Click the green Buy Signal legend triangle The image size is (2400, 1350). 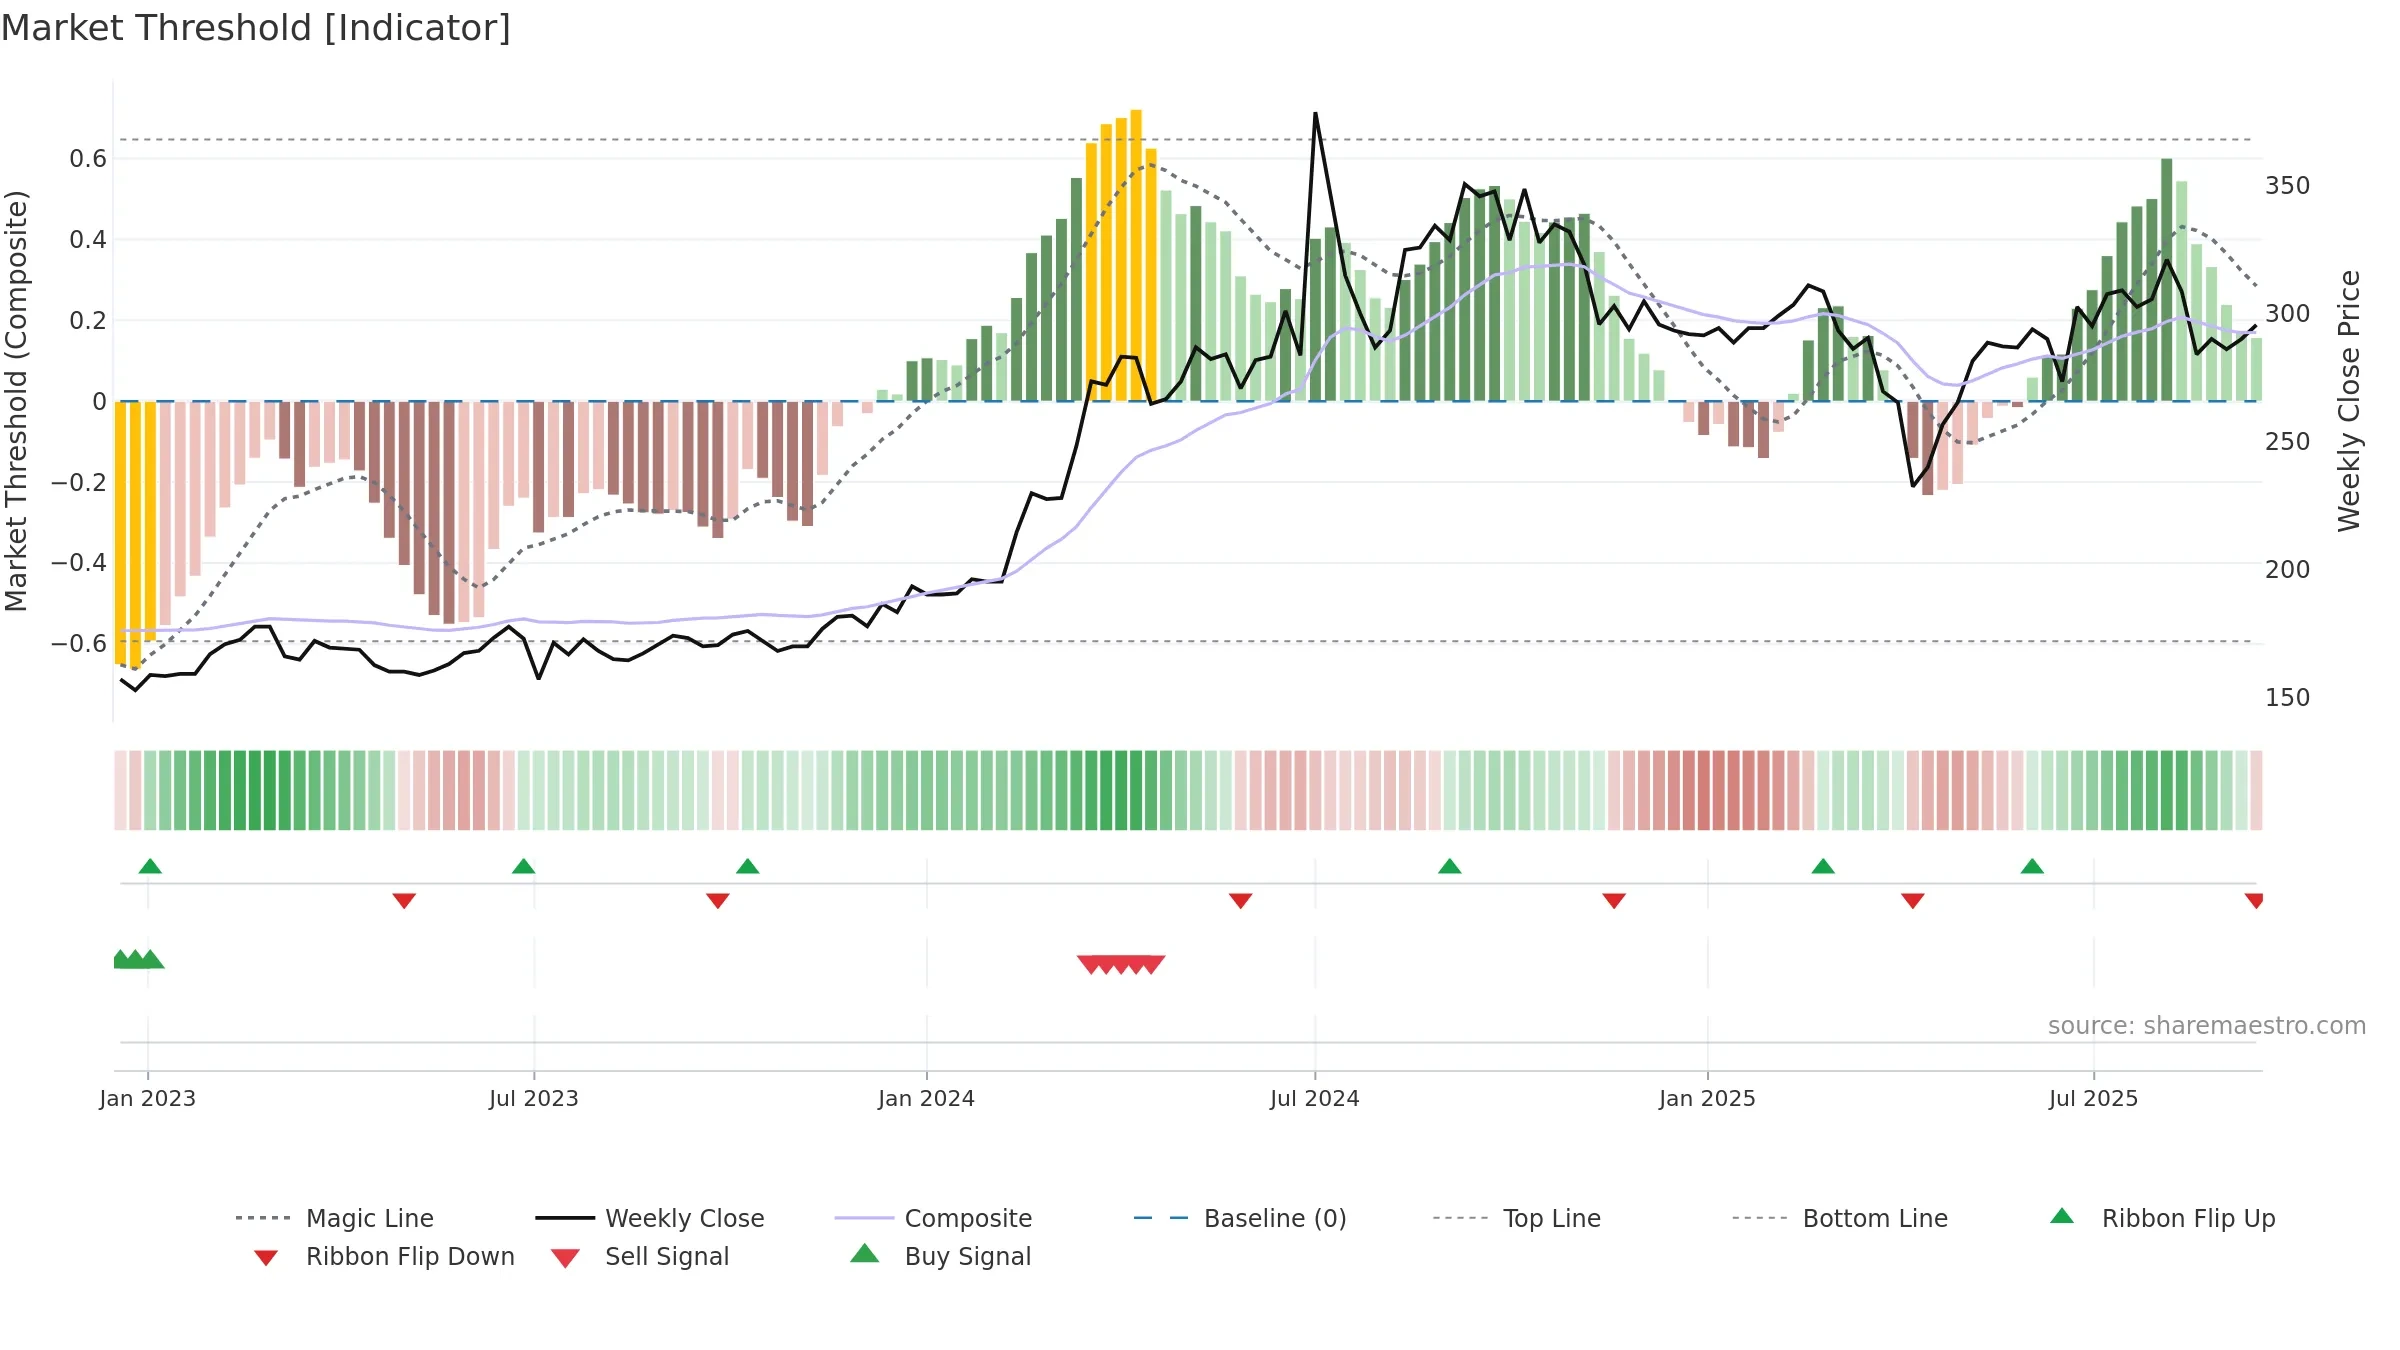(865, 1253)
